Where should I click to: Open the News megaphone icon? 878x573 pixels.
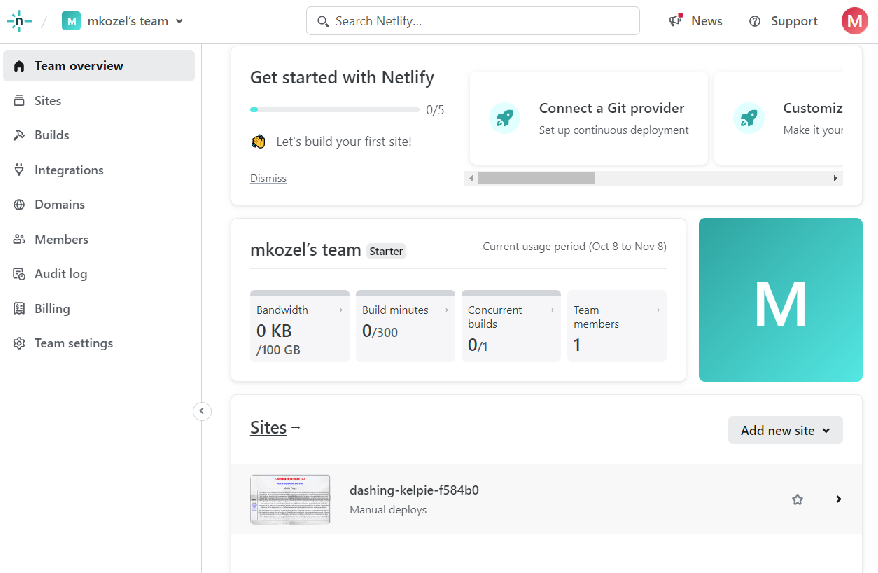coord(676,21)
